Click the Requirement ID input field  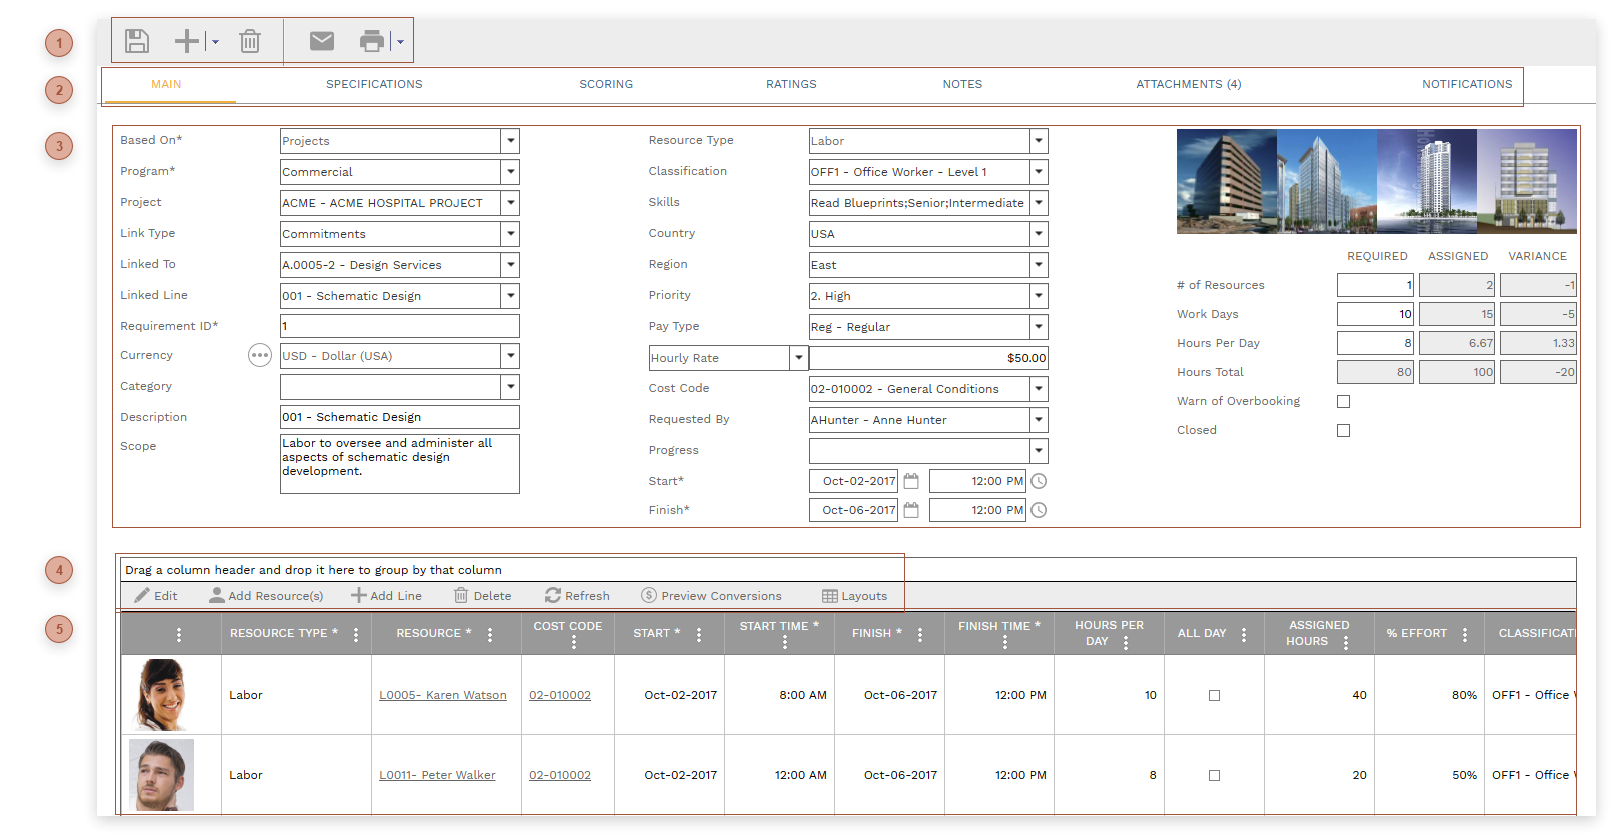point(399,326)
